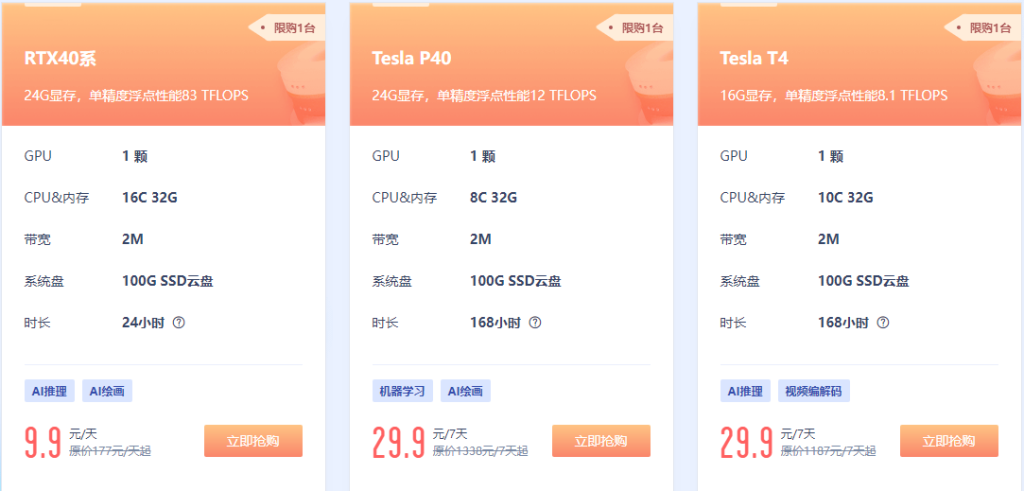Click 168小时 on the Tesla P40 card
The height and width of the screenshot is (491, 1024).
tap(495, 323)
